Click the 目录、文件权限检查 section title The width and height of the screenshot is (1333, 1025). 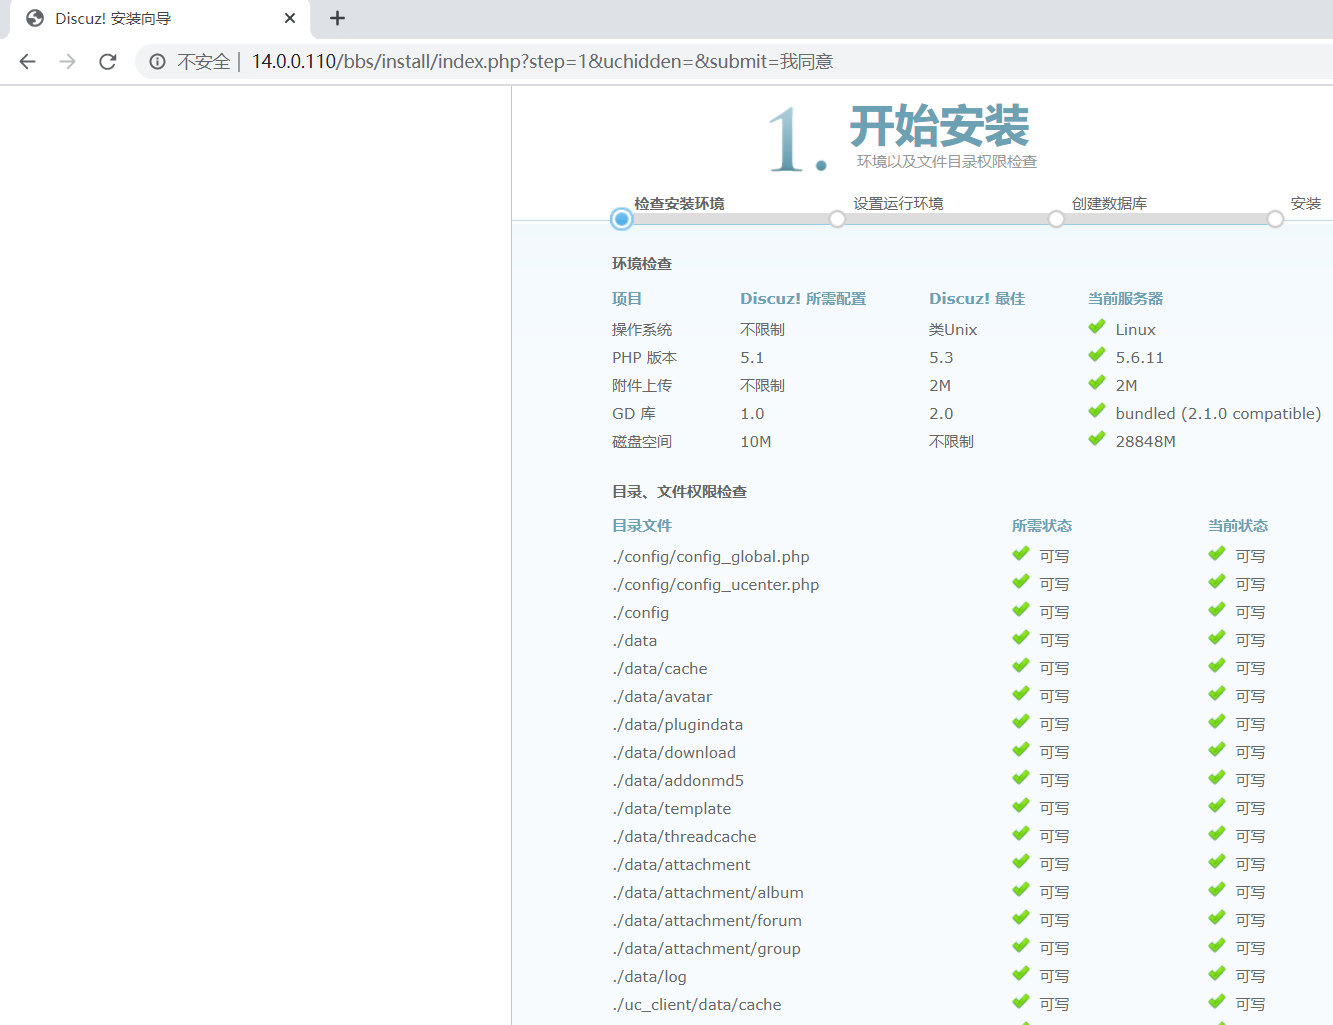680,492
